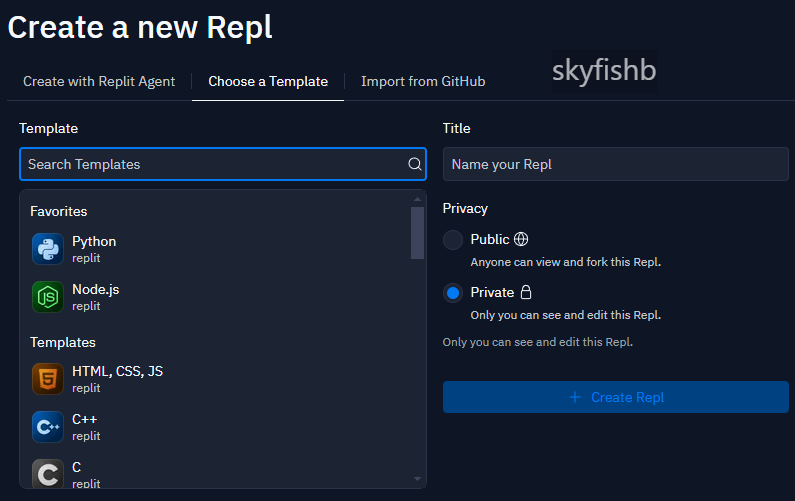The width and height of the screenshot is (795, 501).
Task: Click the Favorites section heading
Action: click(x=59, y=211)
